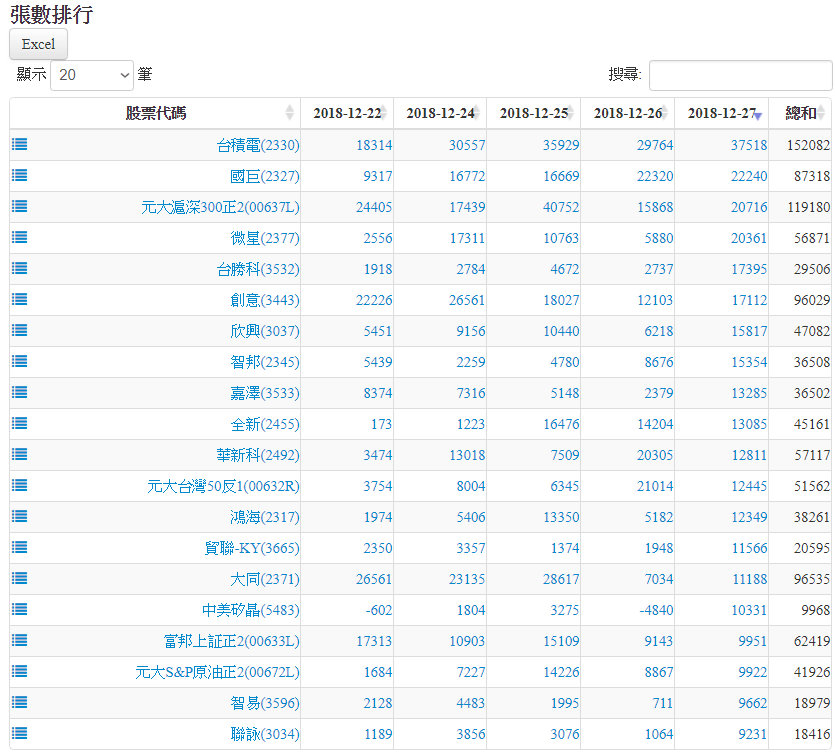This screenshot has height=756, width=835.
Task: Click the list icon beside 鴻海(2317)
Action: [x=19, y=516]
